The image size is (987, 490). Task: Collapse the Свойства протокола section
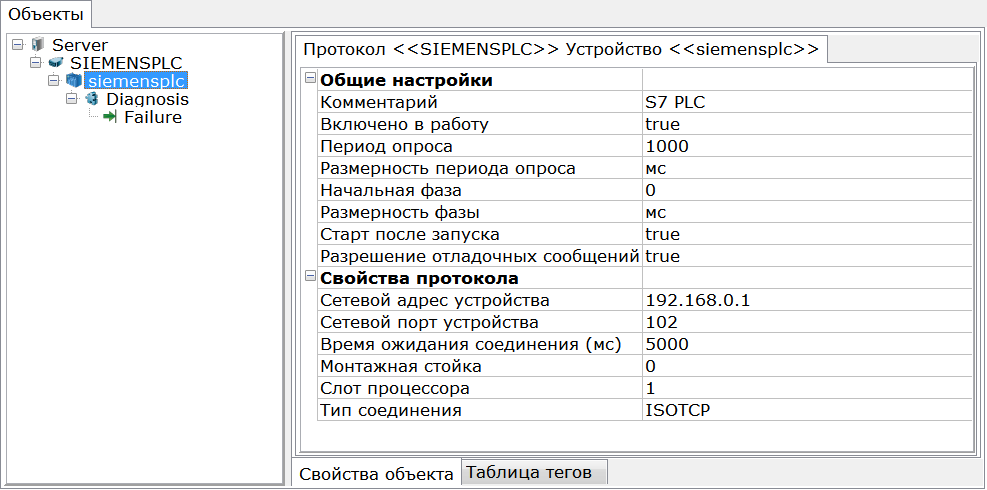click(310, 276)
